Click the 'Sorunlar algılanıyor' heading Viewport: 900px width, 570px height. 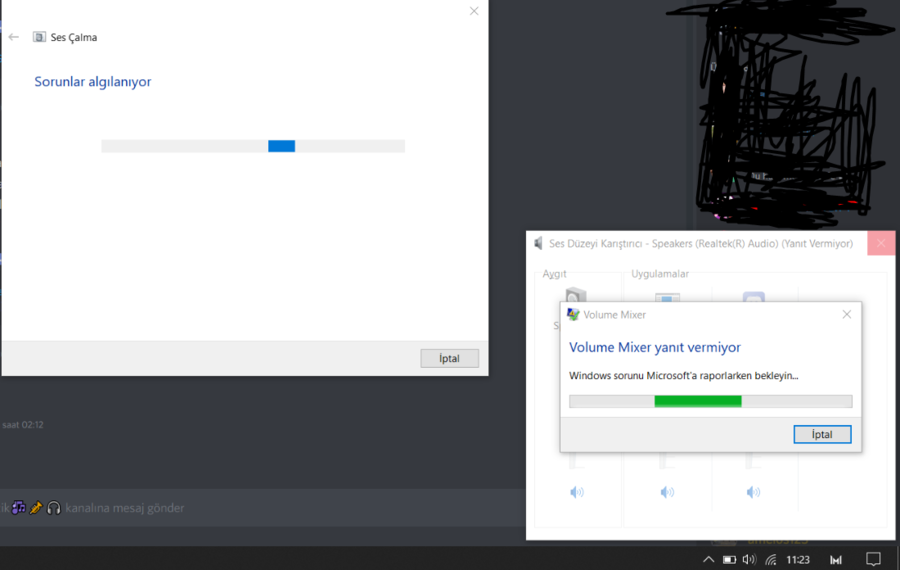point(92,82)
